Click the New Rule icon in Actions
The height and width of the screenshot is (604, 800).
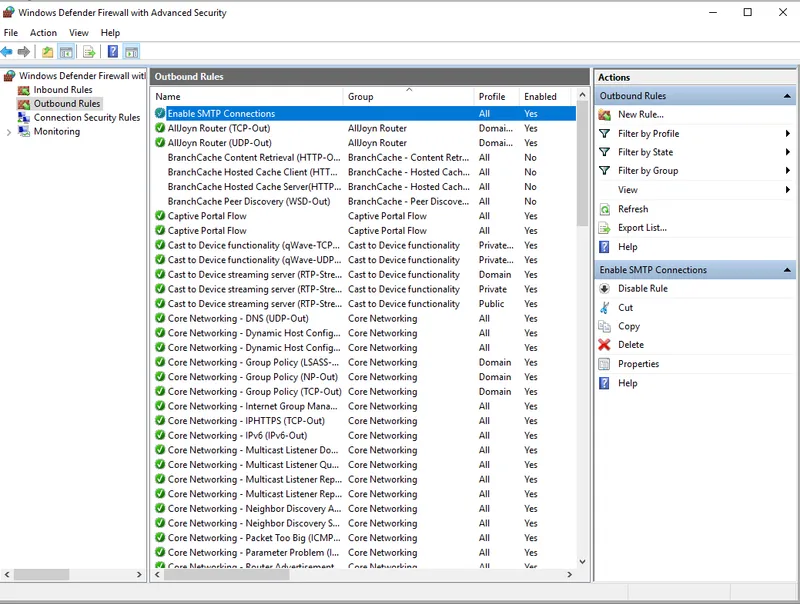(x=604, y=115)
